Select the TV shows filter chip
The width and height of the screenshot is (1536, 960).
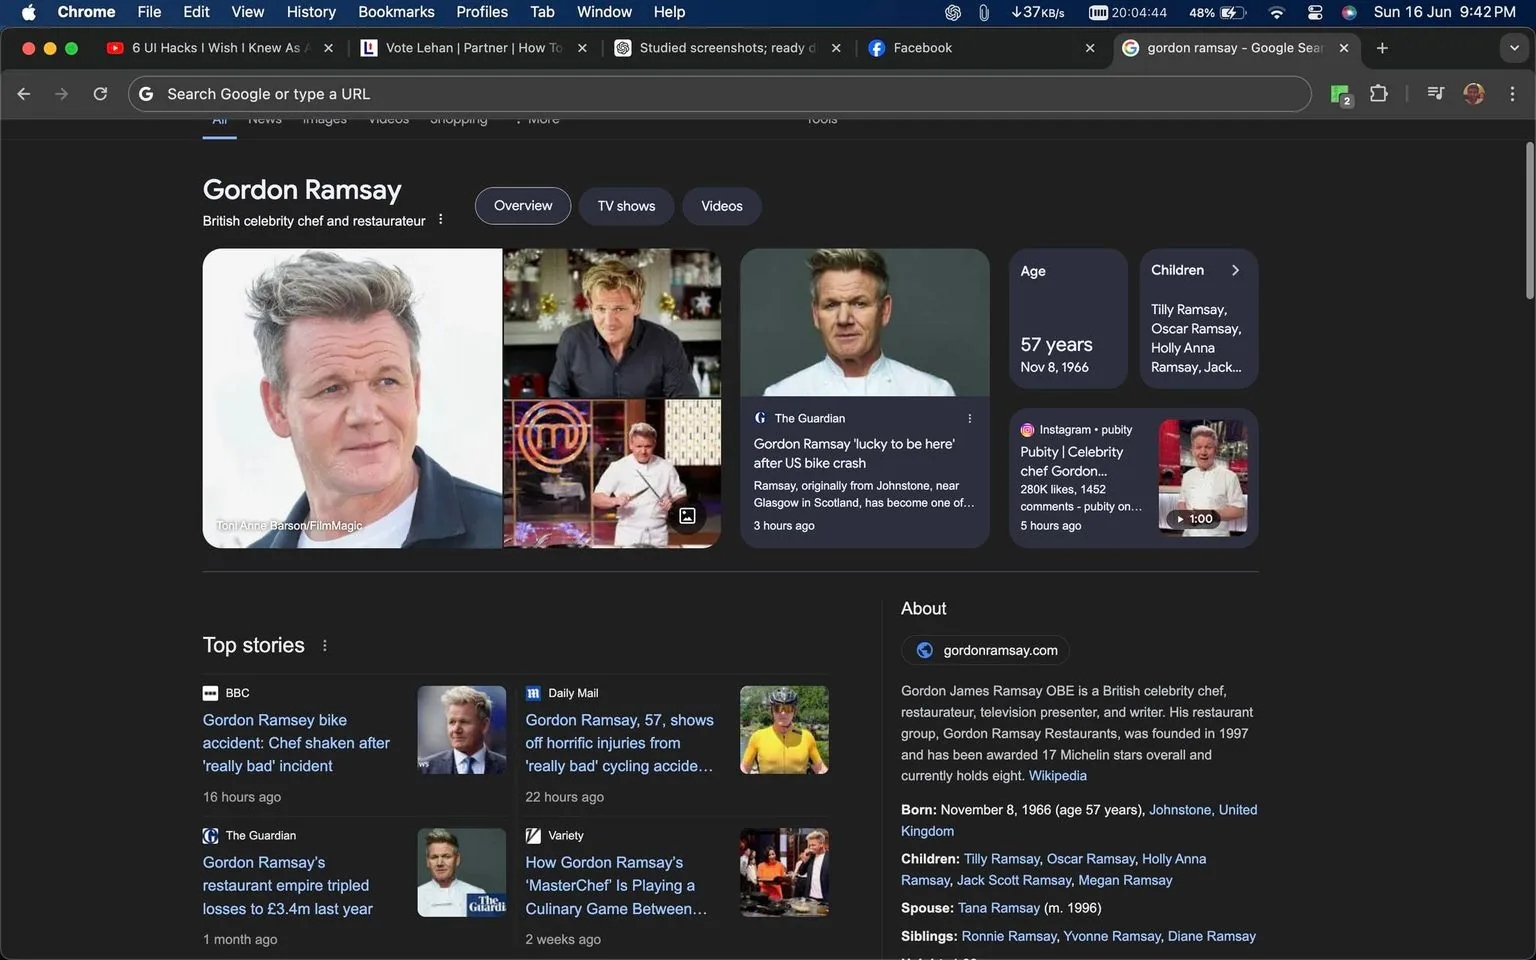click(625, 206)
